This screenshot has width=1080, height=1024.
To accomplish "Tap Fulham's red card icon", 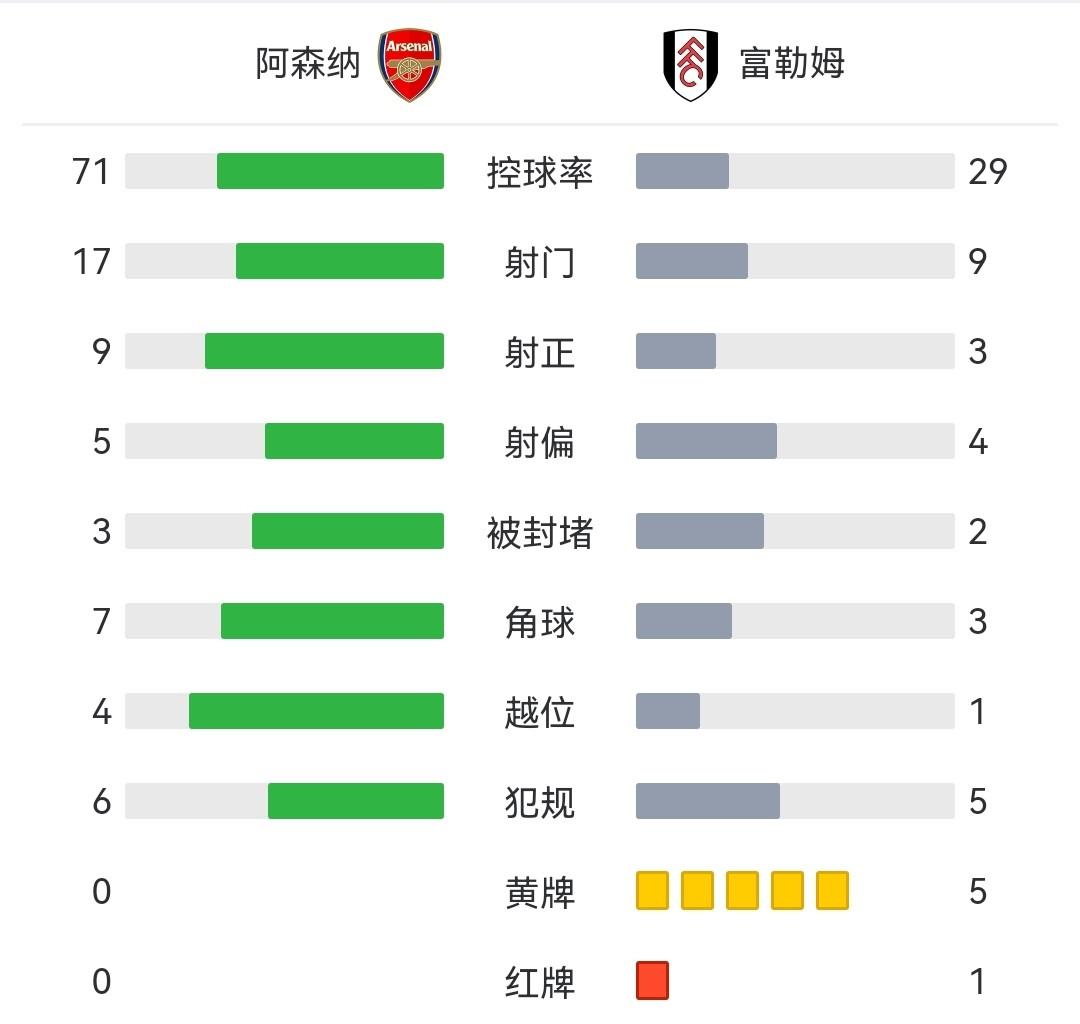I will (x=652, y=981).
